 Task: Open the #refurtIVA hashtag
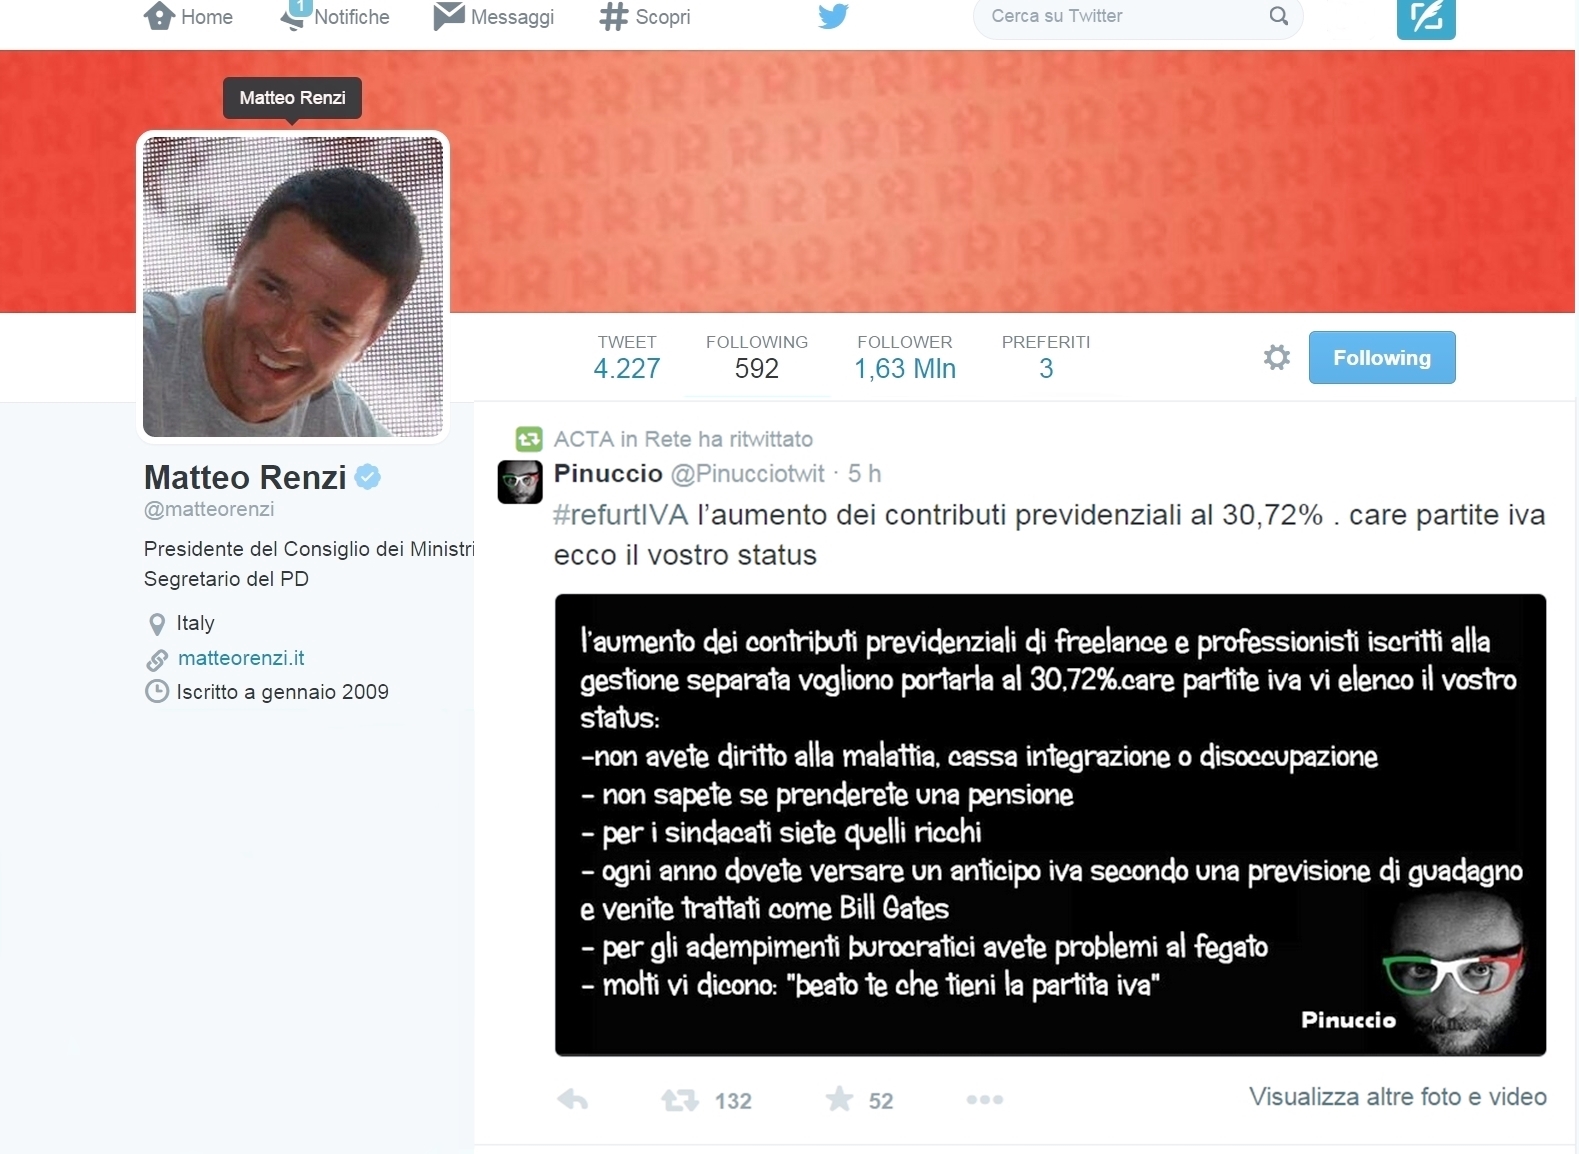click(x=621, y=515)
